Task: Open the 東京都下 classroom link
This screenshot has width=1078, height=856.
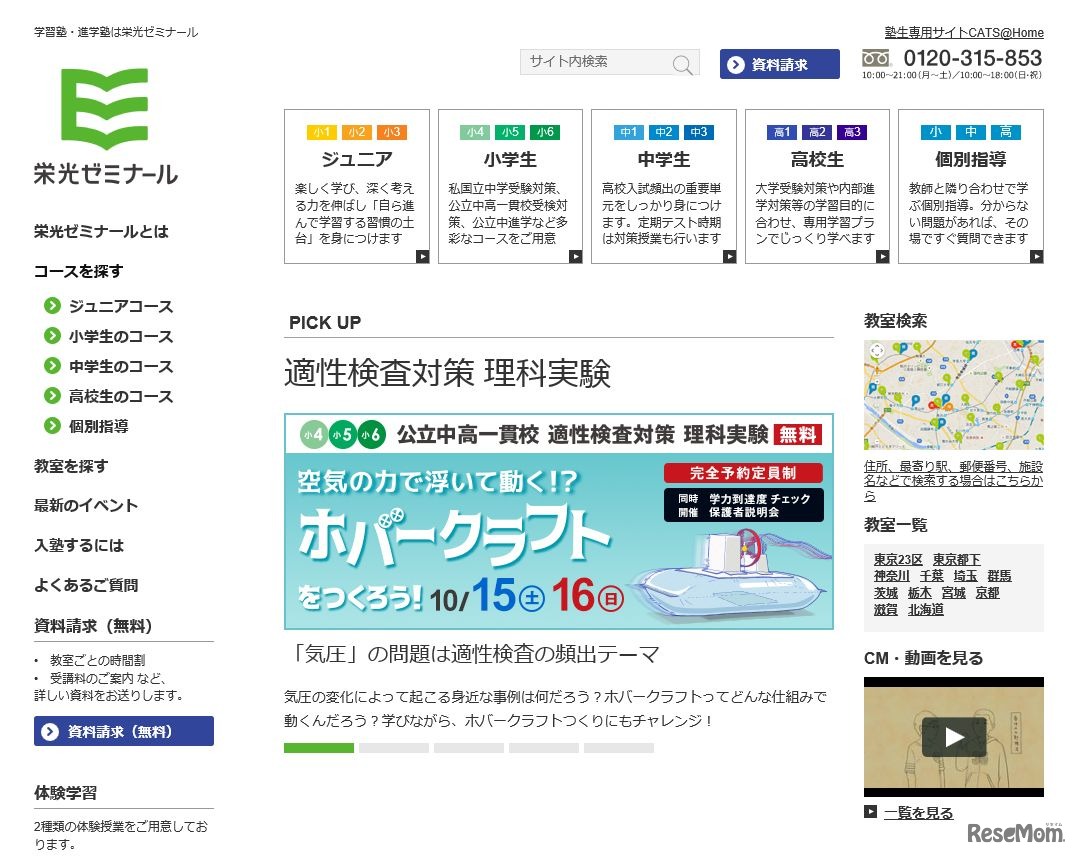Action: click(956, 560)
